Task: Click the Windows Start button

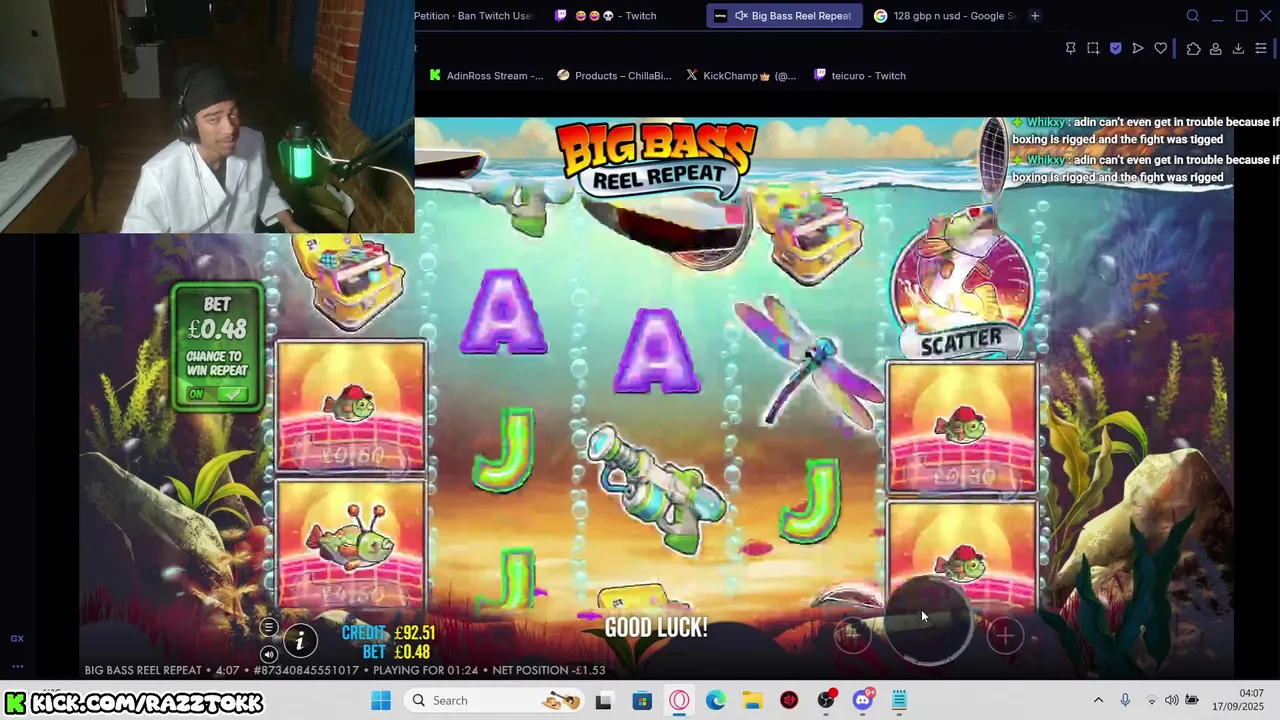Action: click(x=381, y=701)
